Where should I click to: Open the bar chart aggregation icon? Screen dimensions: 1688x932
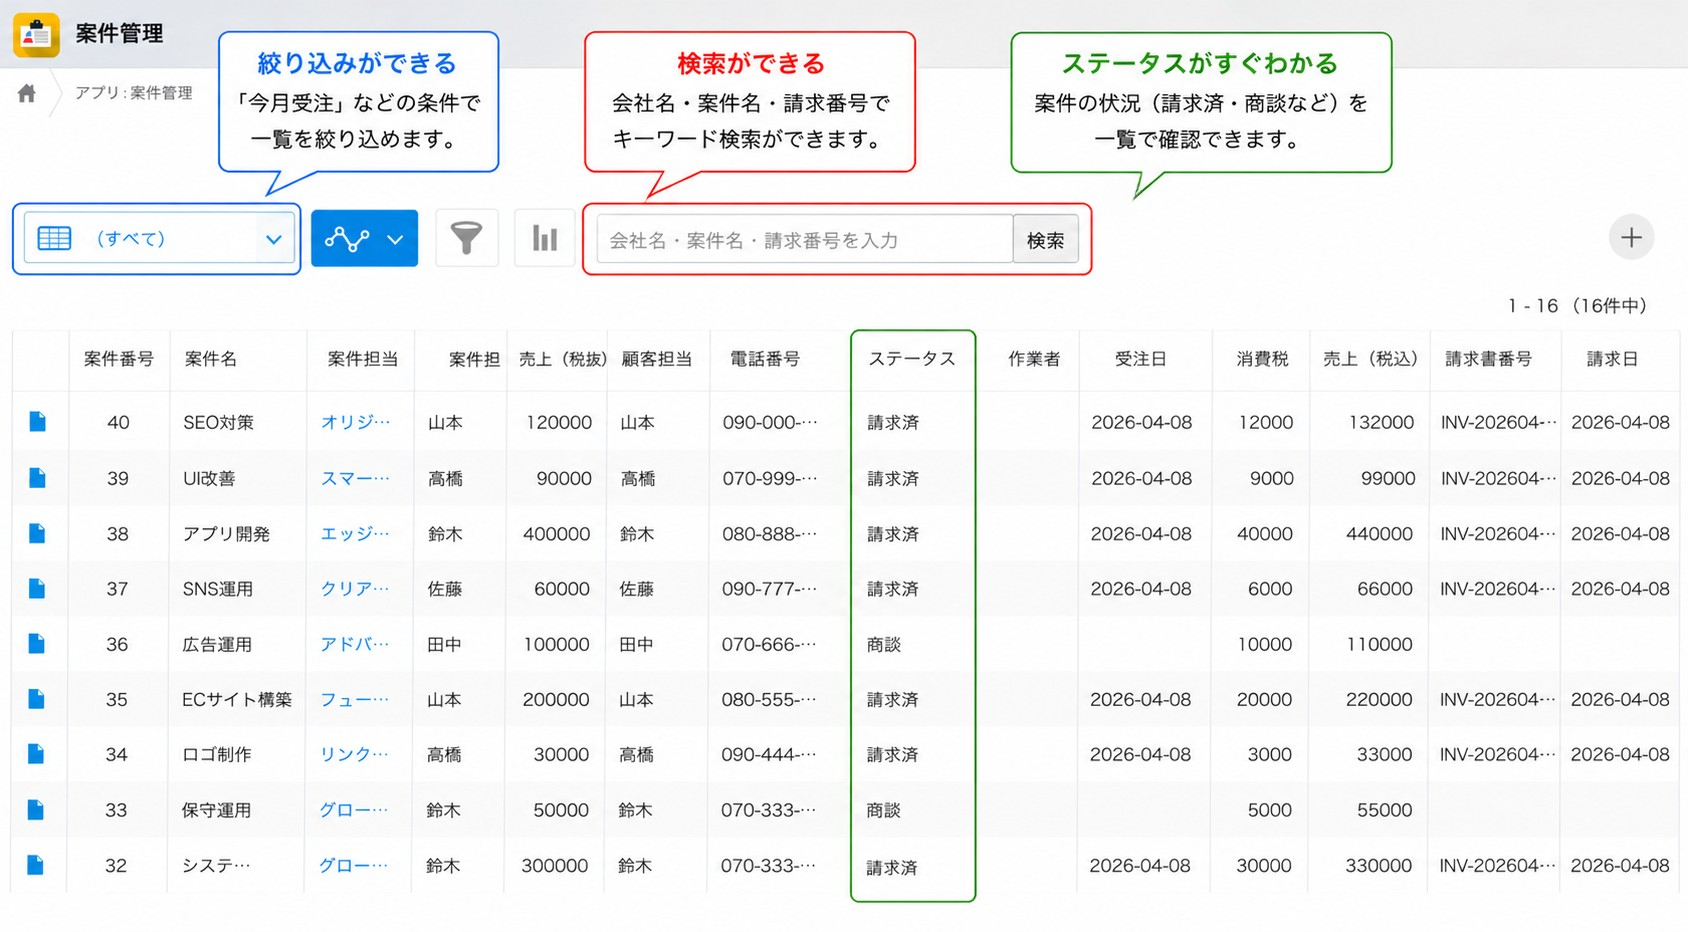(x=544, y=238)
